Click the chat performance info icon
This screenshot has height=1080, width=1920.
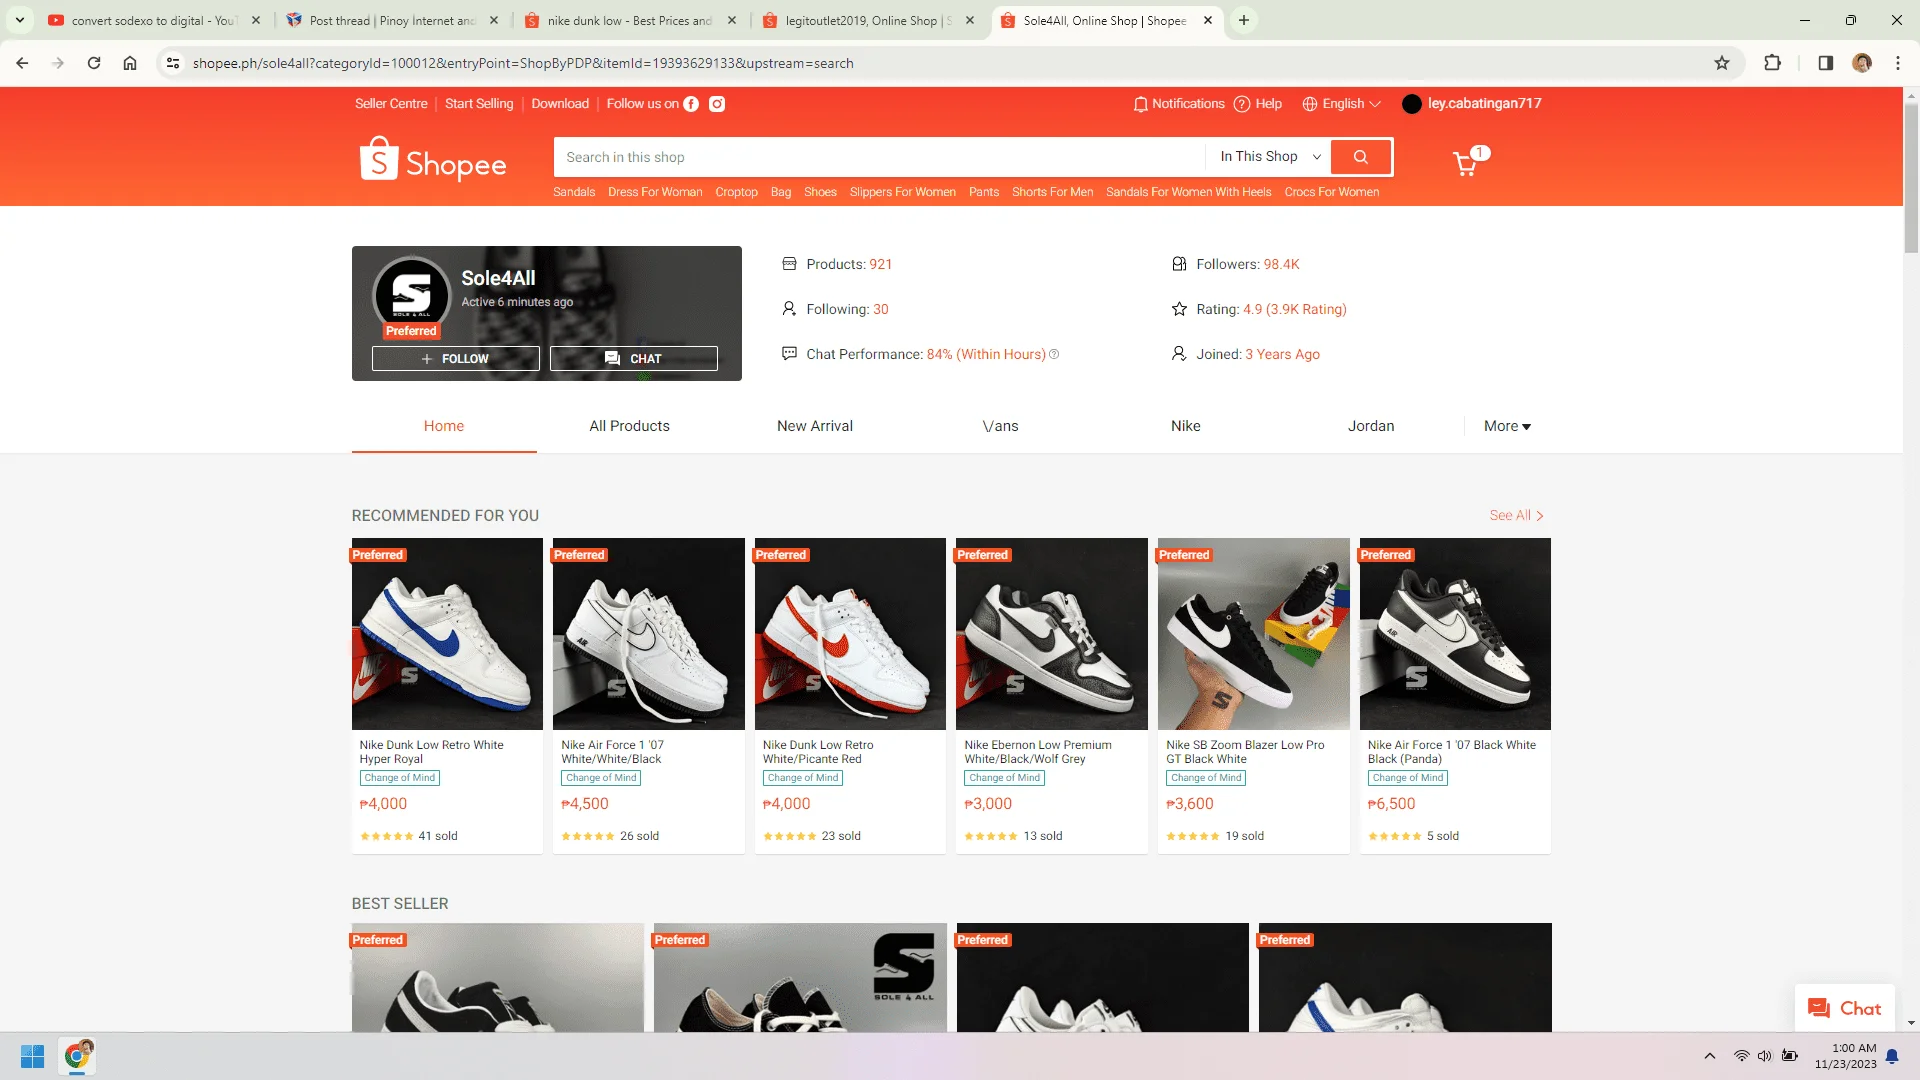point(1054,354)
